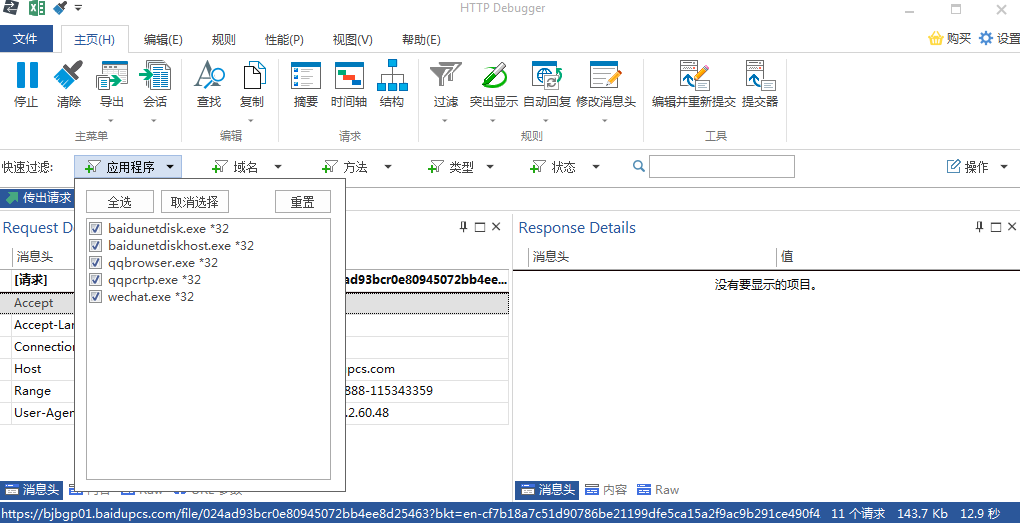The image size is (1020, 523).
Task: Switch to Performance (性能) ribbon tab
Action: point(284,40)
